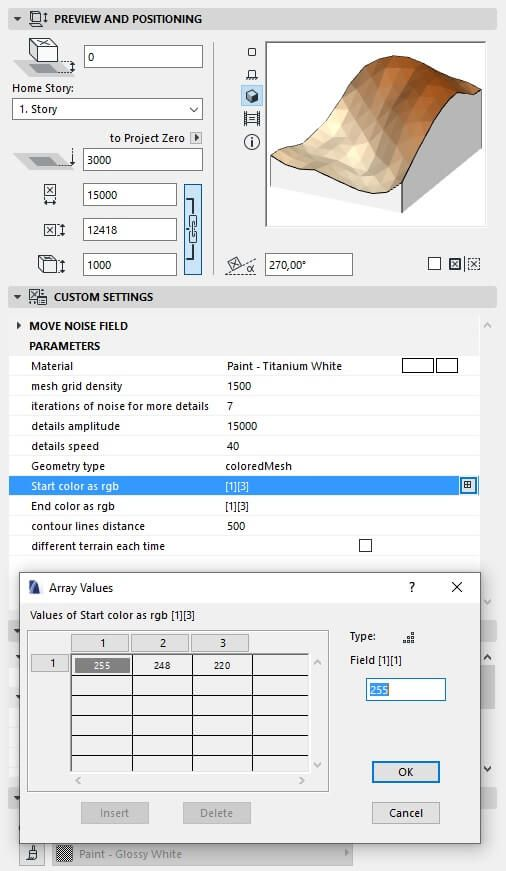Open the to Project Zero arrow menu

(x=196, y=138)
